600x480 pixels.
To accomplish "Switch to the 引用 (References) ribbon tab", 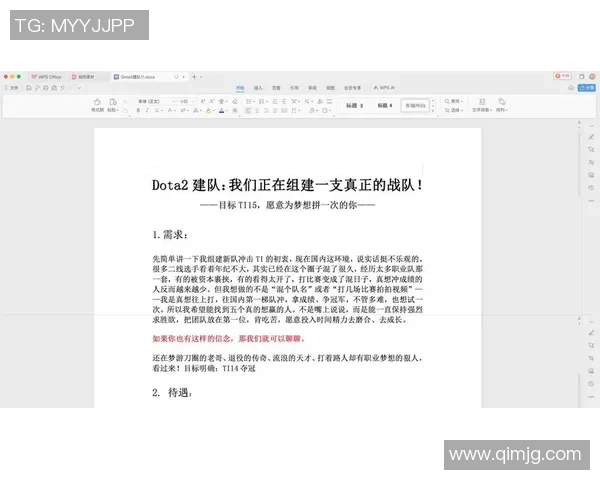I will (x=294, y=88).
